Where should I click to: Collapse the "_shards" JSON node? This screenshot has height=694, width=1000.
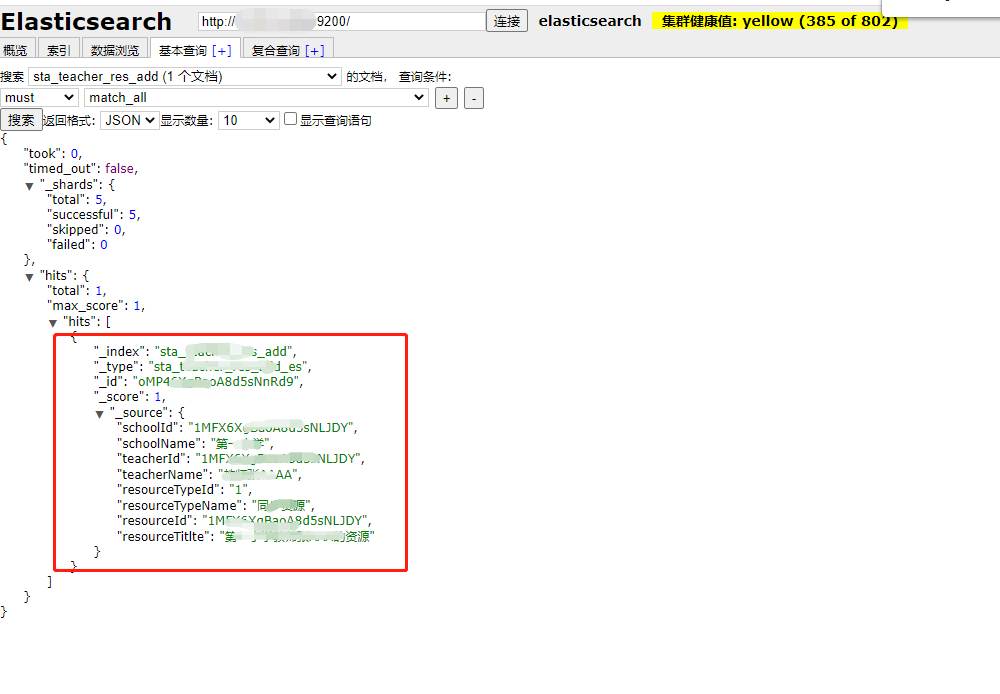pyautogui.click(x=29, y=186)
